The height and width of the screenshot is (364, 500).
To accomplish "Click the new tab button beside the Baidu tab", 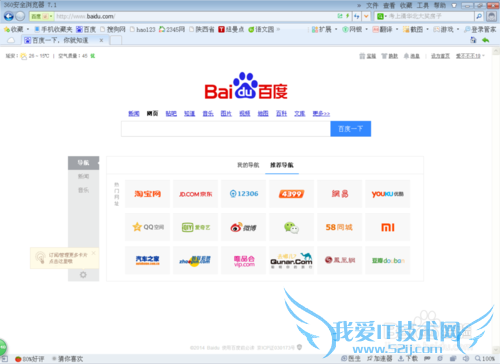I will 116,40.
